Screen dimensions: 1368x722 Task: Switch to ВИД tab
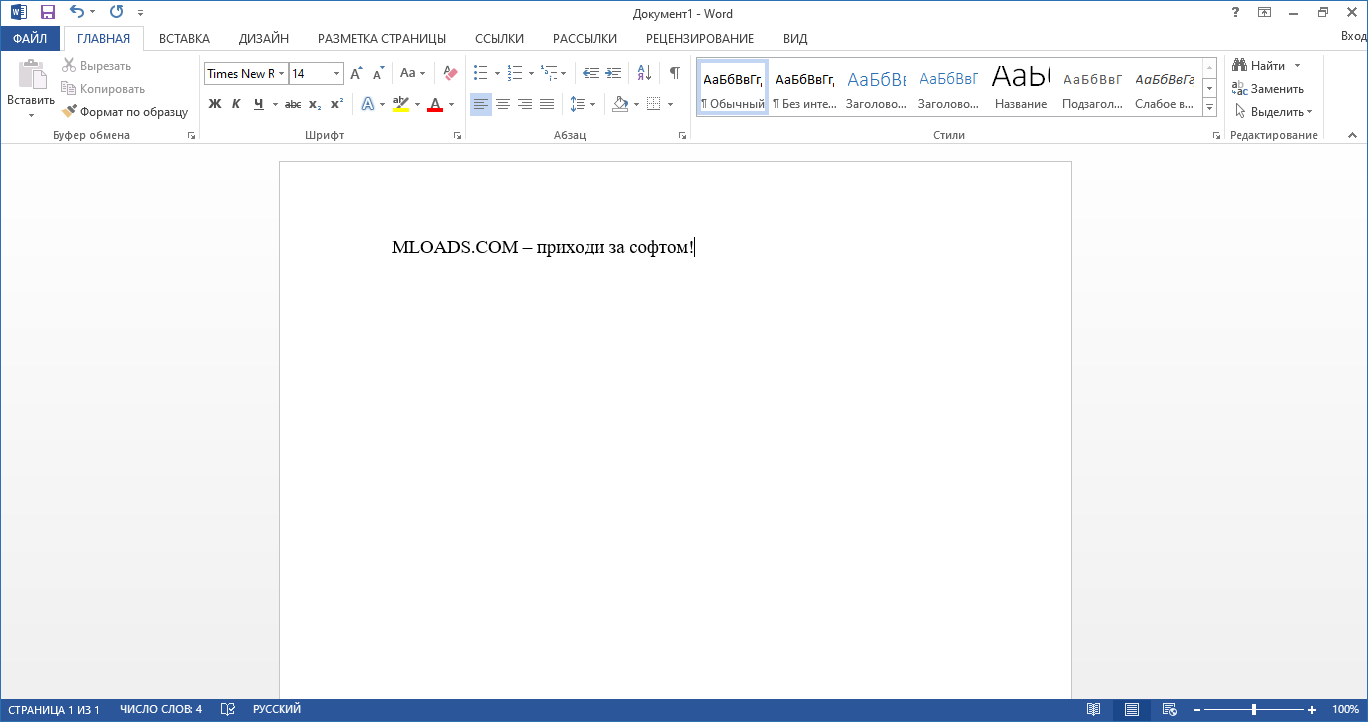pos(795,39)
